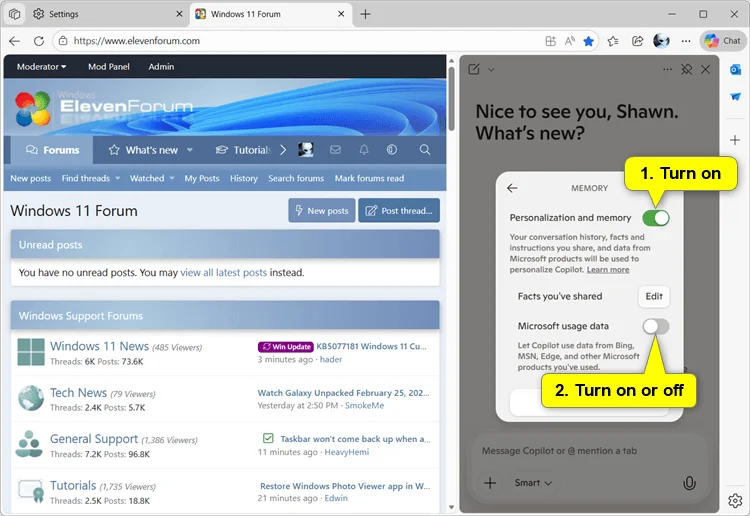Open the blue paper plane sidebar icon
The height and width of the screenshot is (516, 750).
pyautogui.click(x=735, y=97)
